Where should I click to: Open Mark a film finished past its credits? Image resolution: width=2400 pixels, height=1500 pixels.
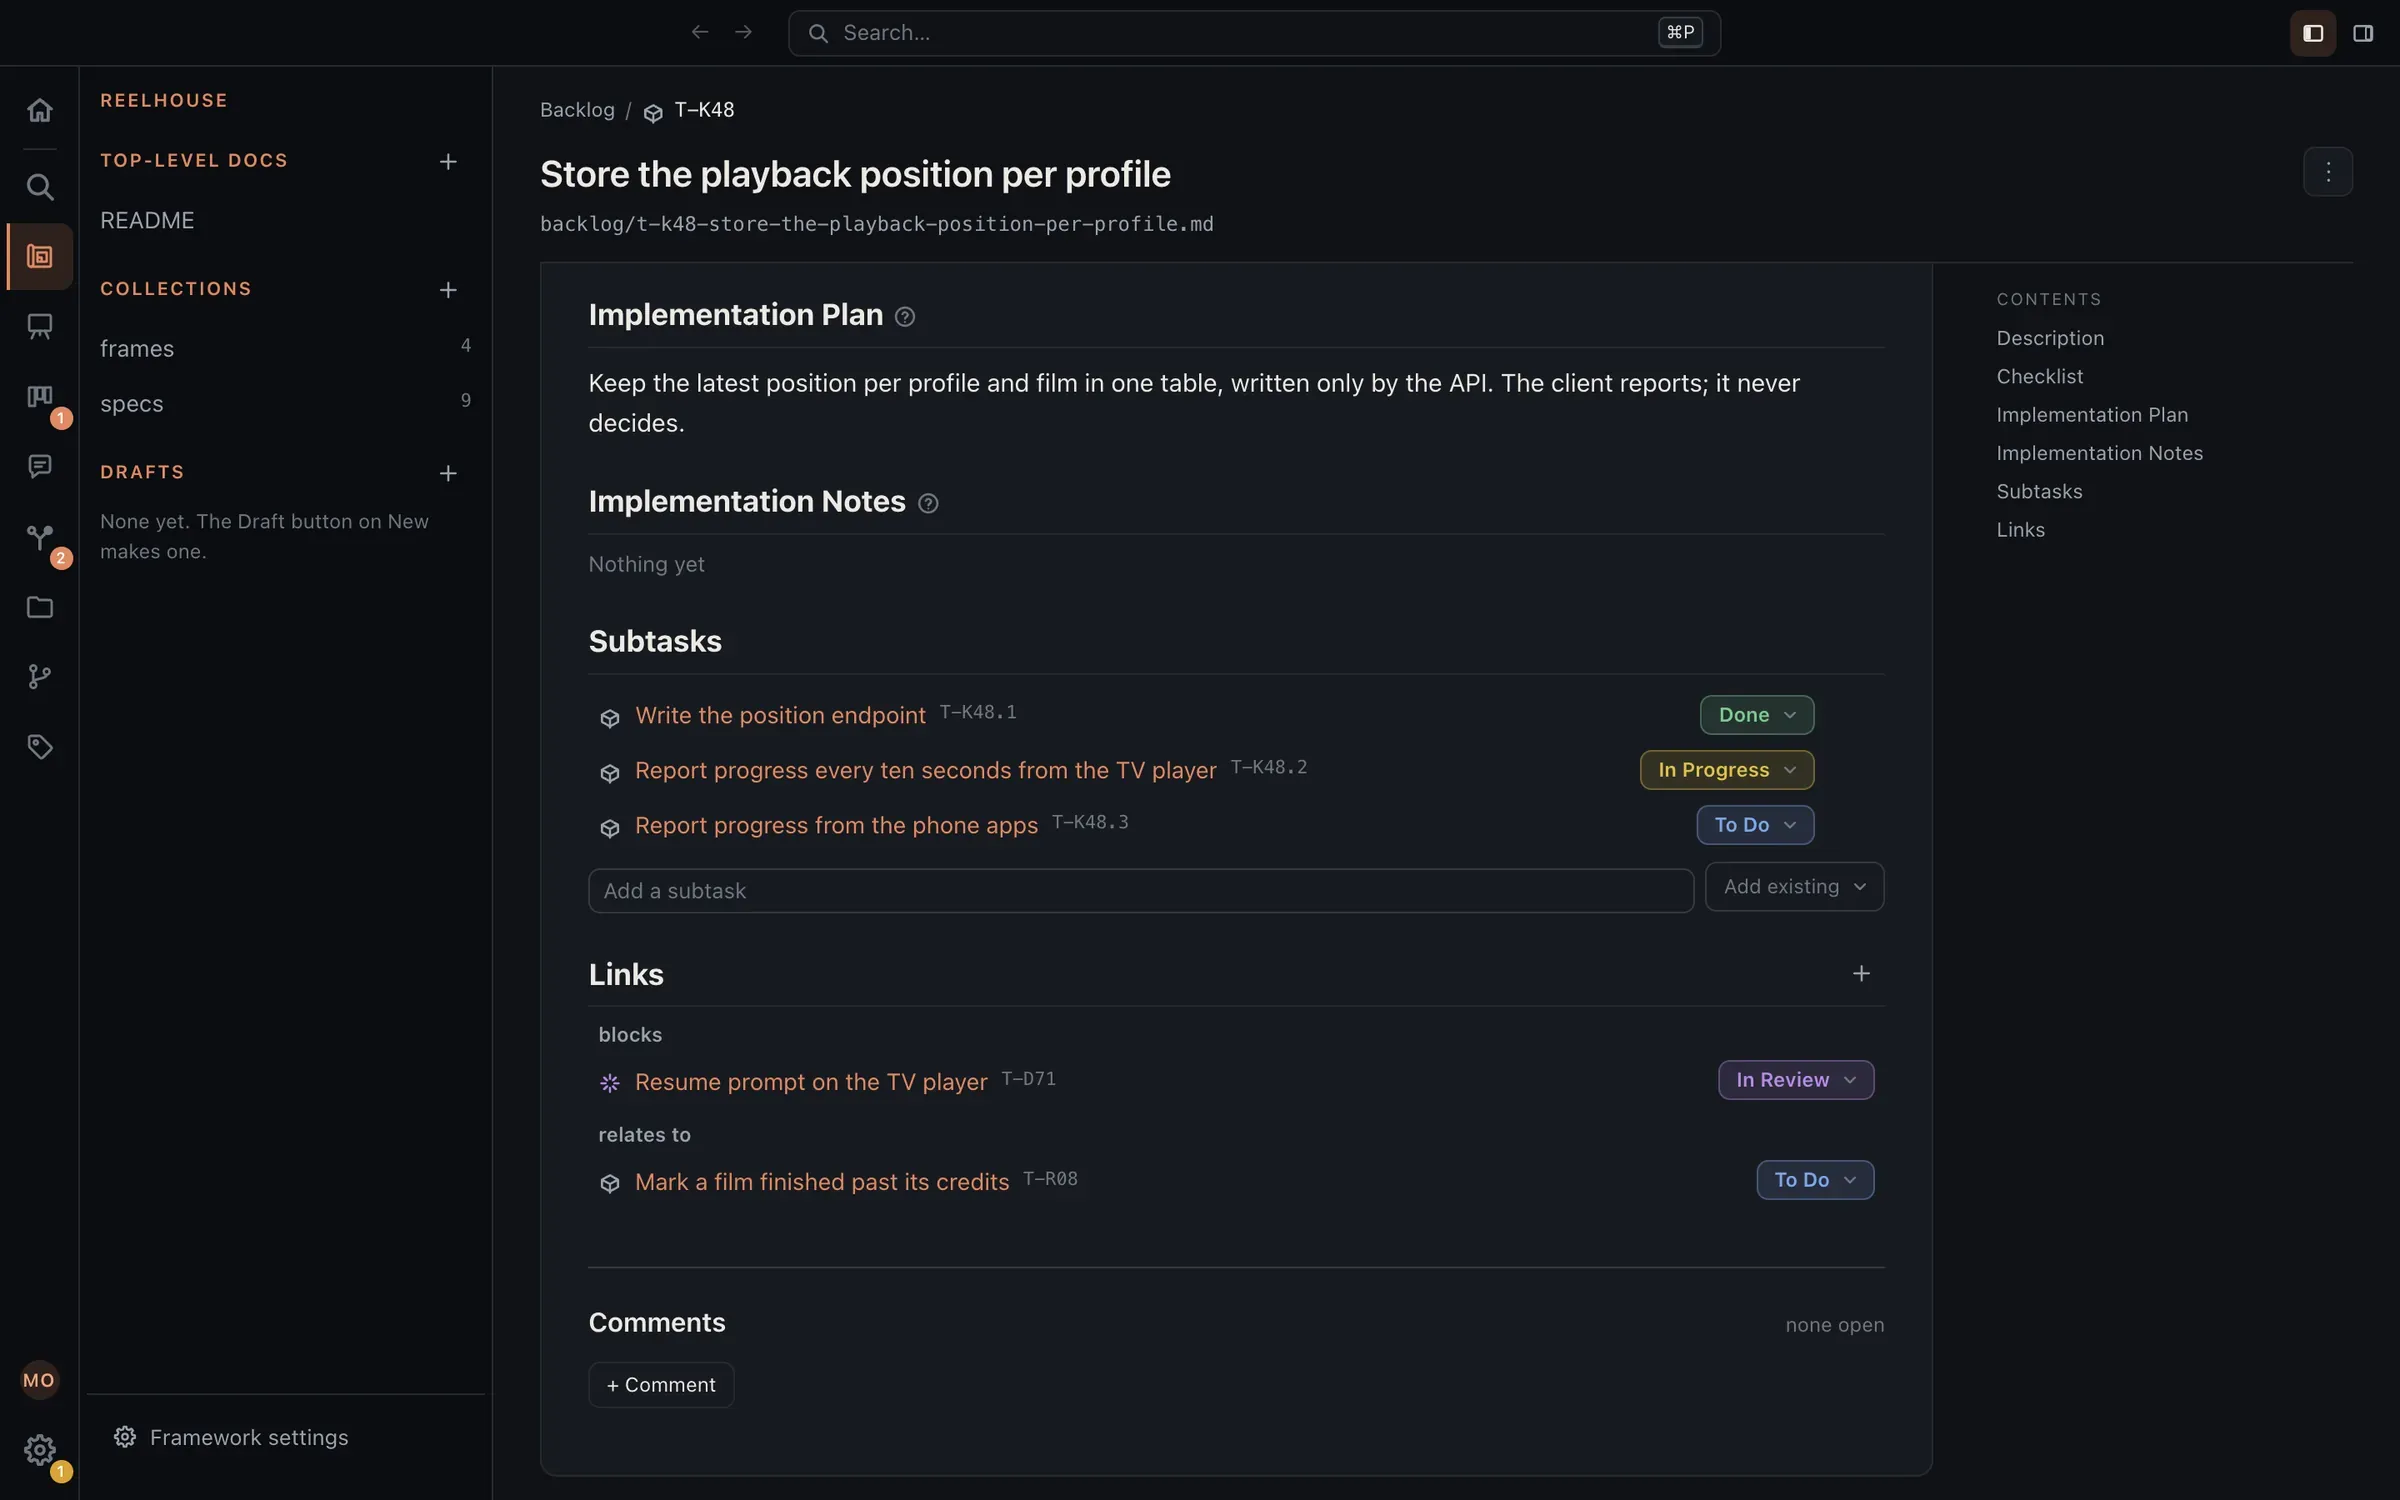pyautogui.click(x=822, y=1182)
